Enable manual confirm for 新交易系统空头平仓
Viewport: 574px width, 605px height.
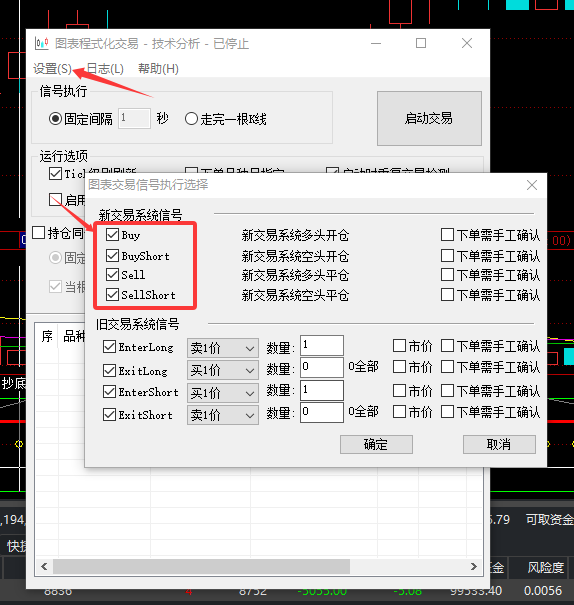447,294
